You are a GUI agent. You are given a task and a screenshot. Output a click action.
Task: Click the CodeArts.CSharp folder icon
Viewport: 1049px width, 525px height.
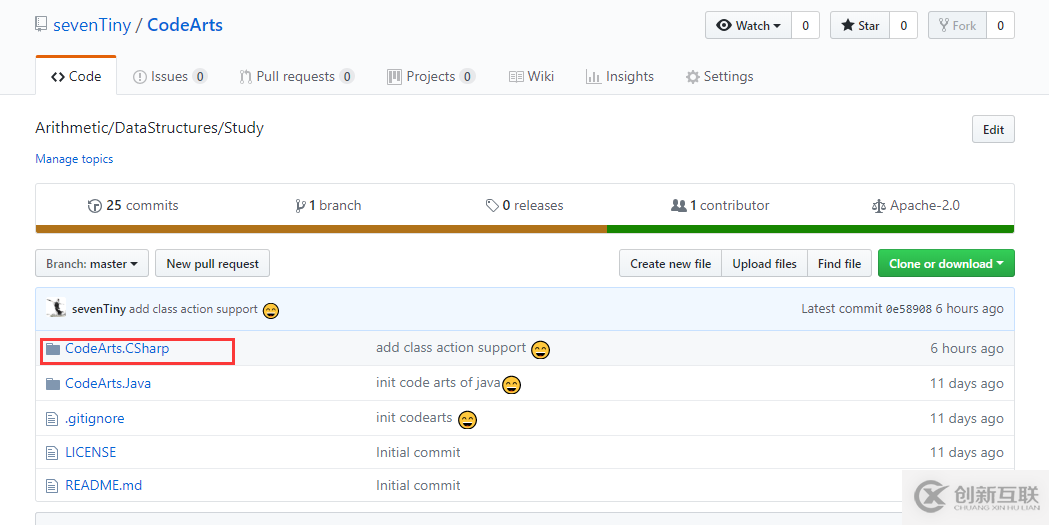(53, 348)
